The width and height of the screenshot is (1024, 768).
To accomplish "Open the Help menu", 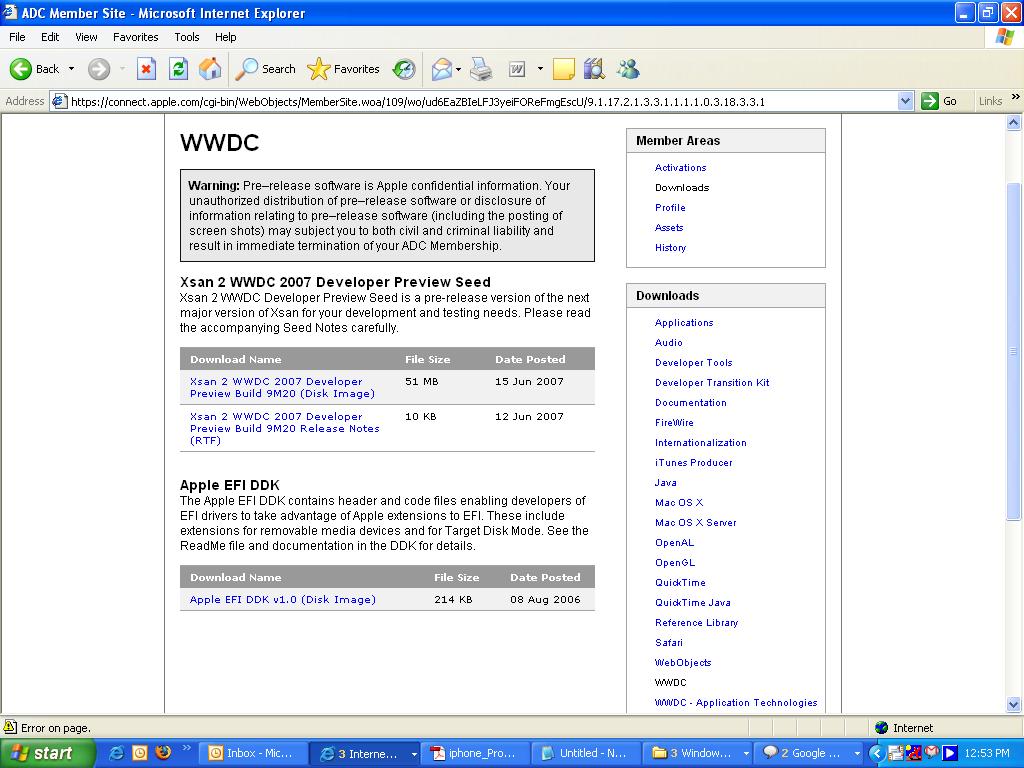I will coord(225,37).
